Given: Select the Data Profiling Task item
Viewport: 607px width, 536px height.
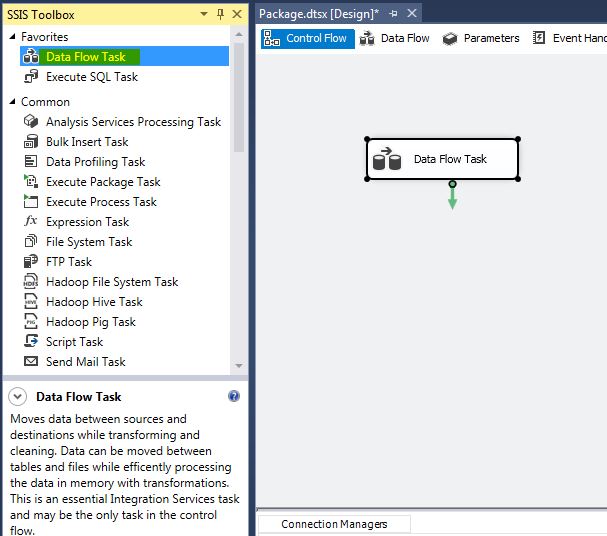Looking at the screenshot, I should [124, 161].
